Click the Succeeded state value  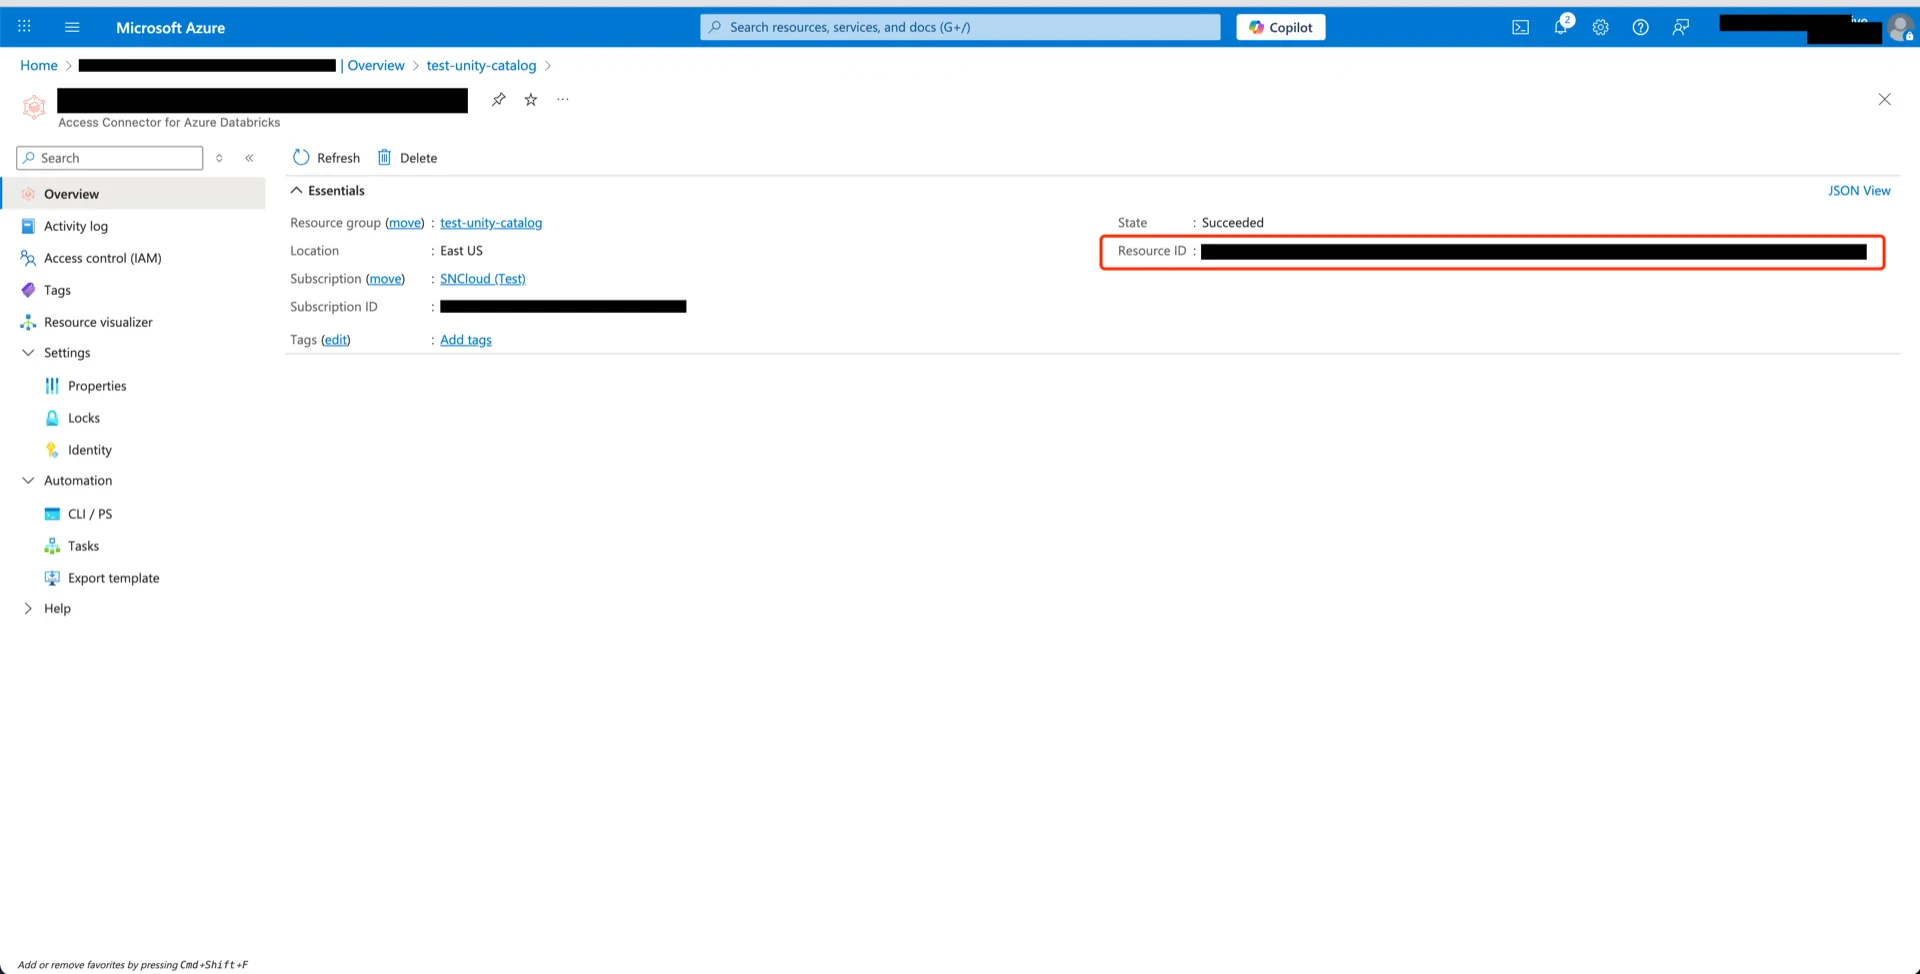coord(1233,223)
